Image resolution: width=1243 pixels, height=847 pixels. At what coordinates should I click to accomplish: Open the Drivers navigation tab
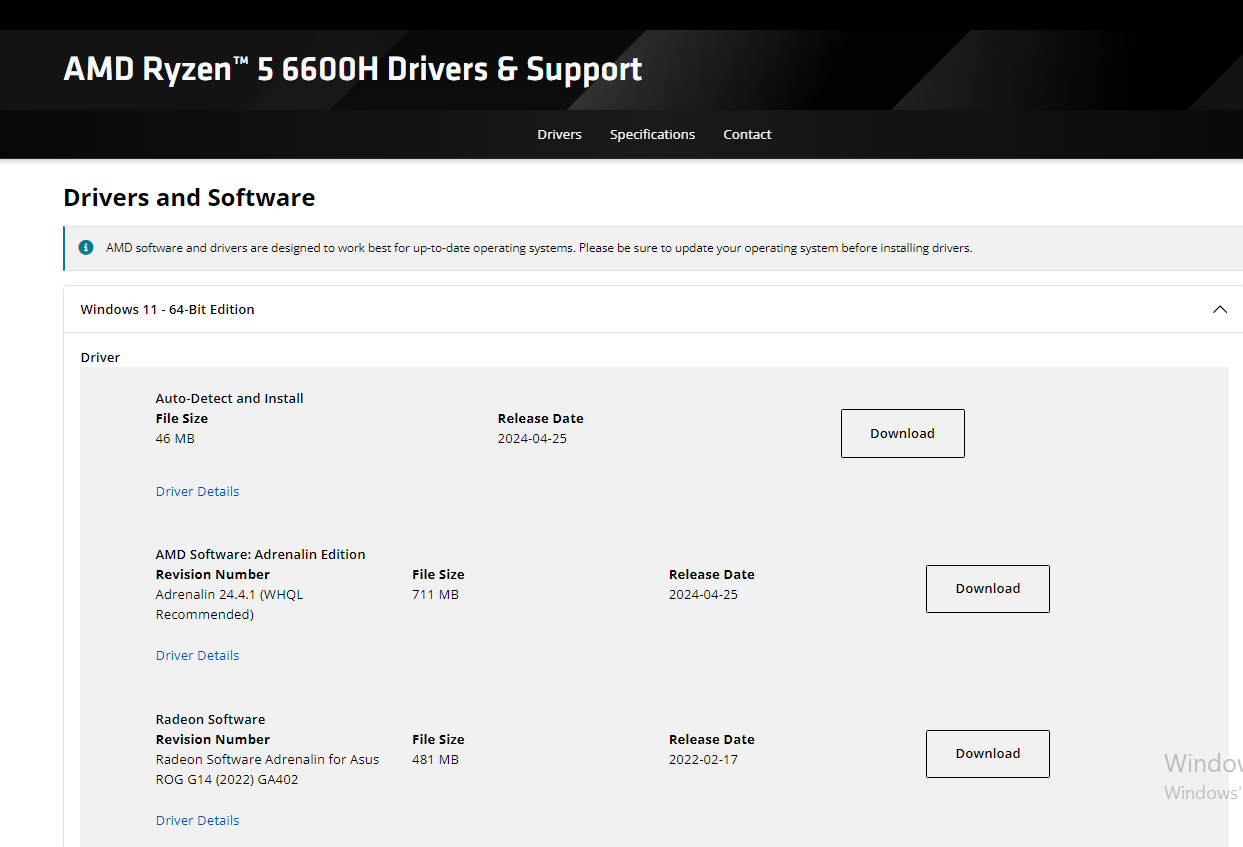(x=559, y=134)
